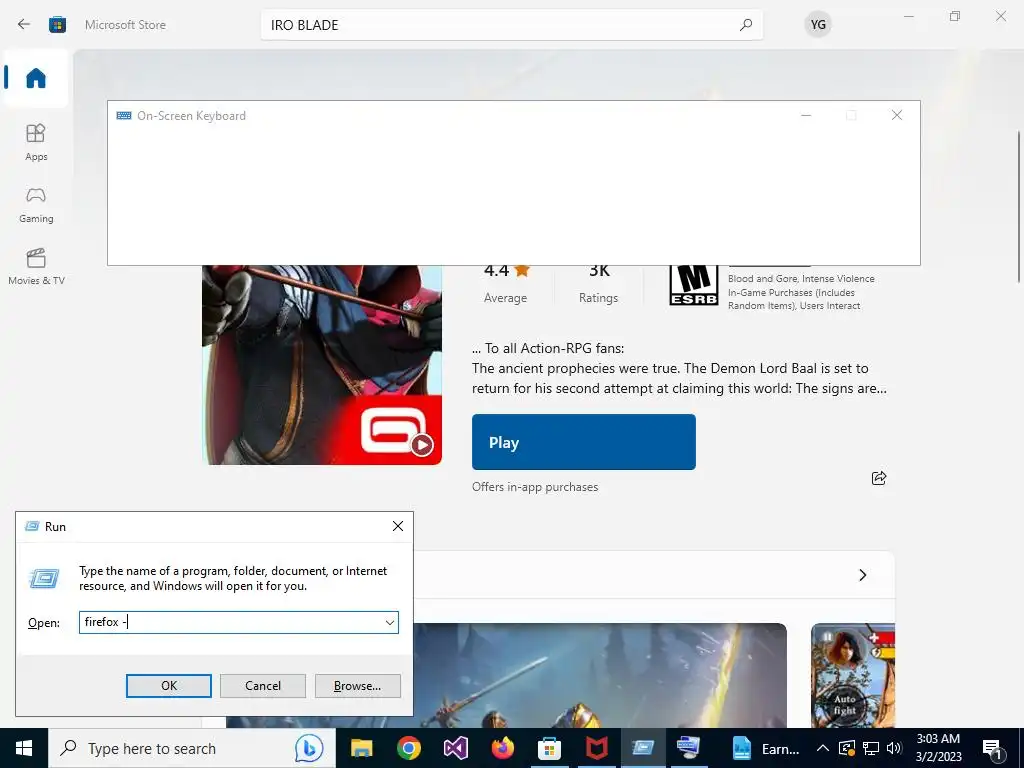
Task: Switch to On-Screen Keyboard taskbar icon
Action: tap(690, 748)
